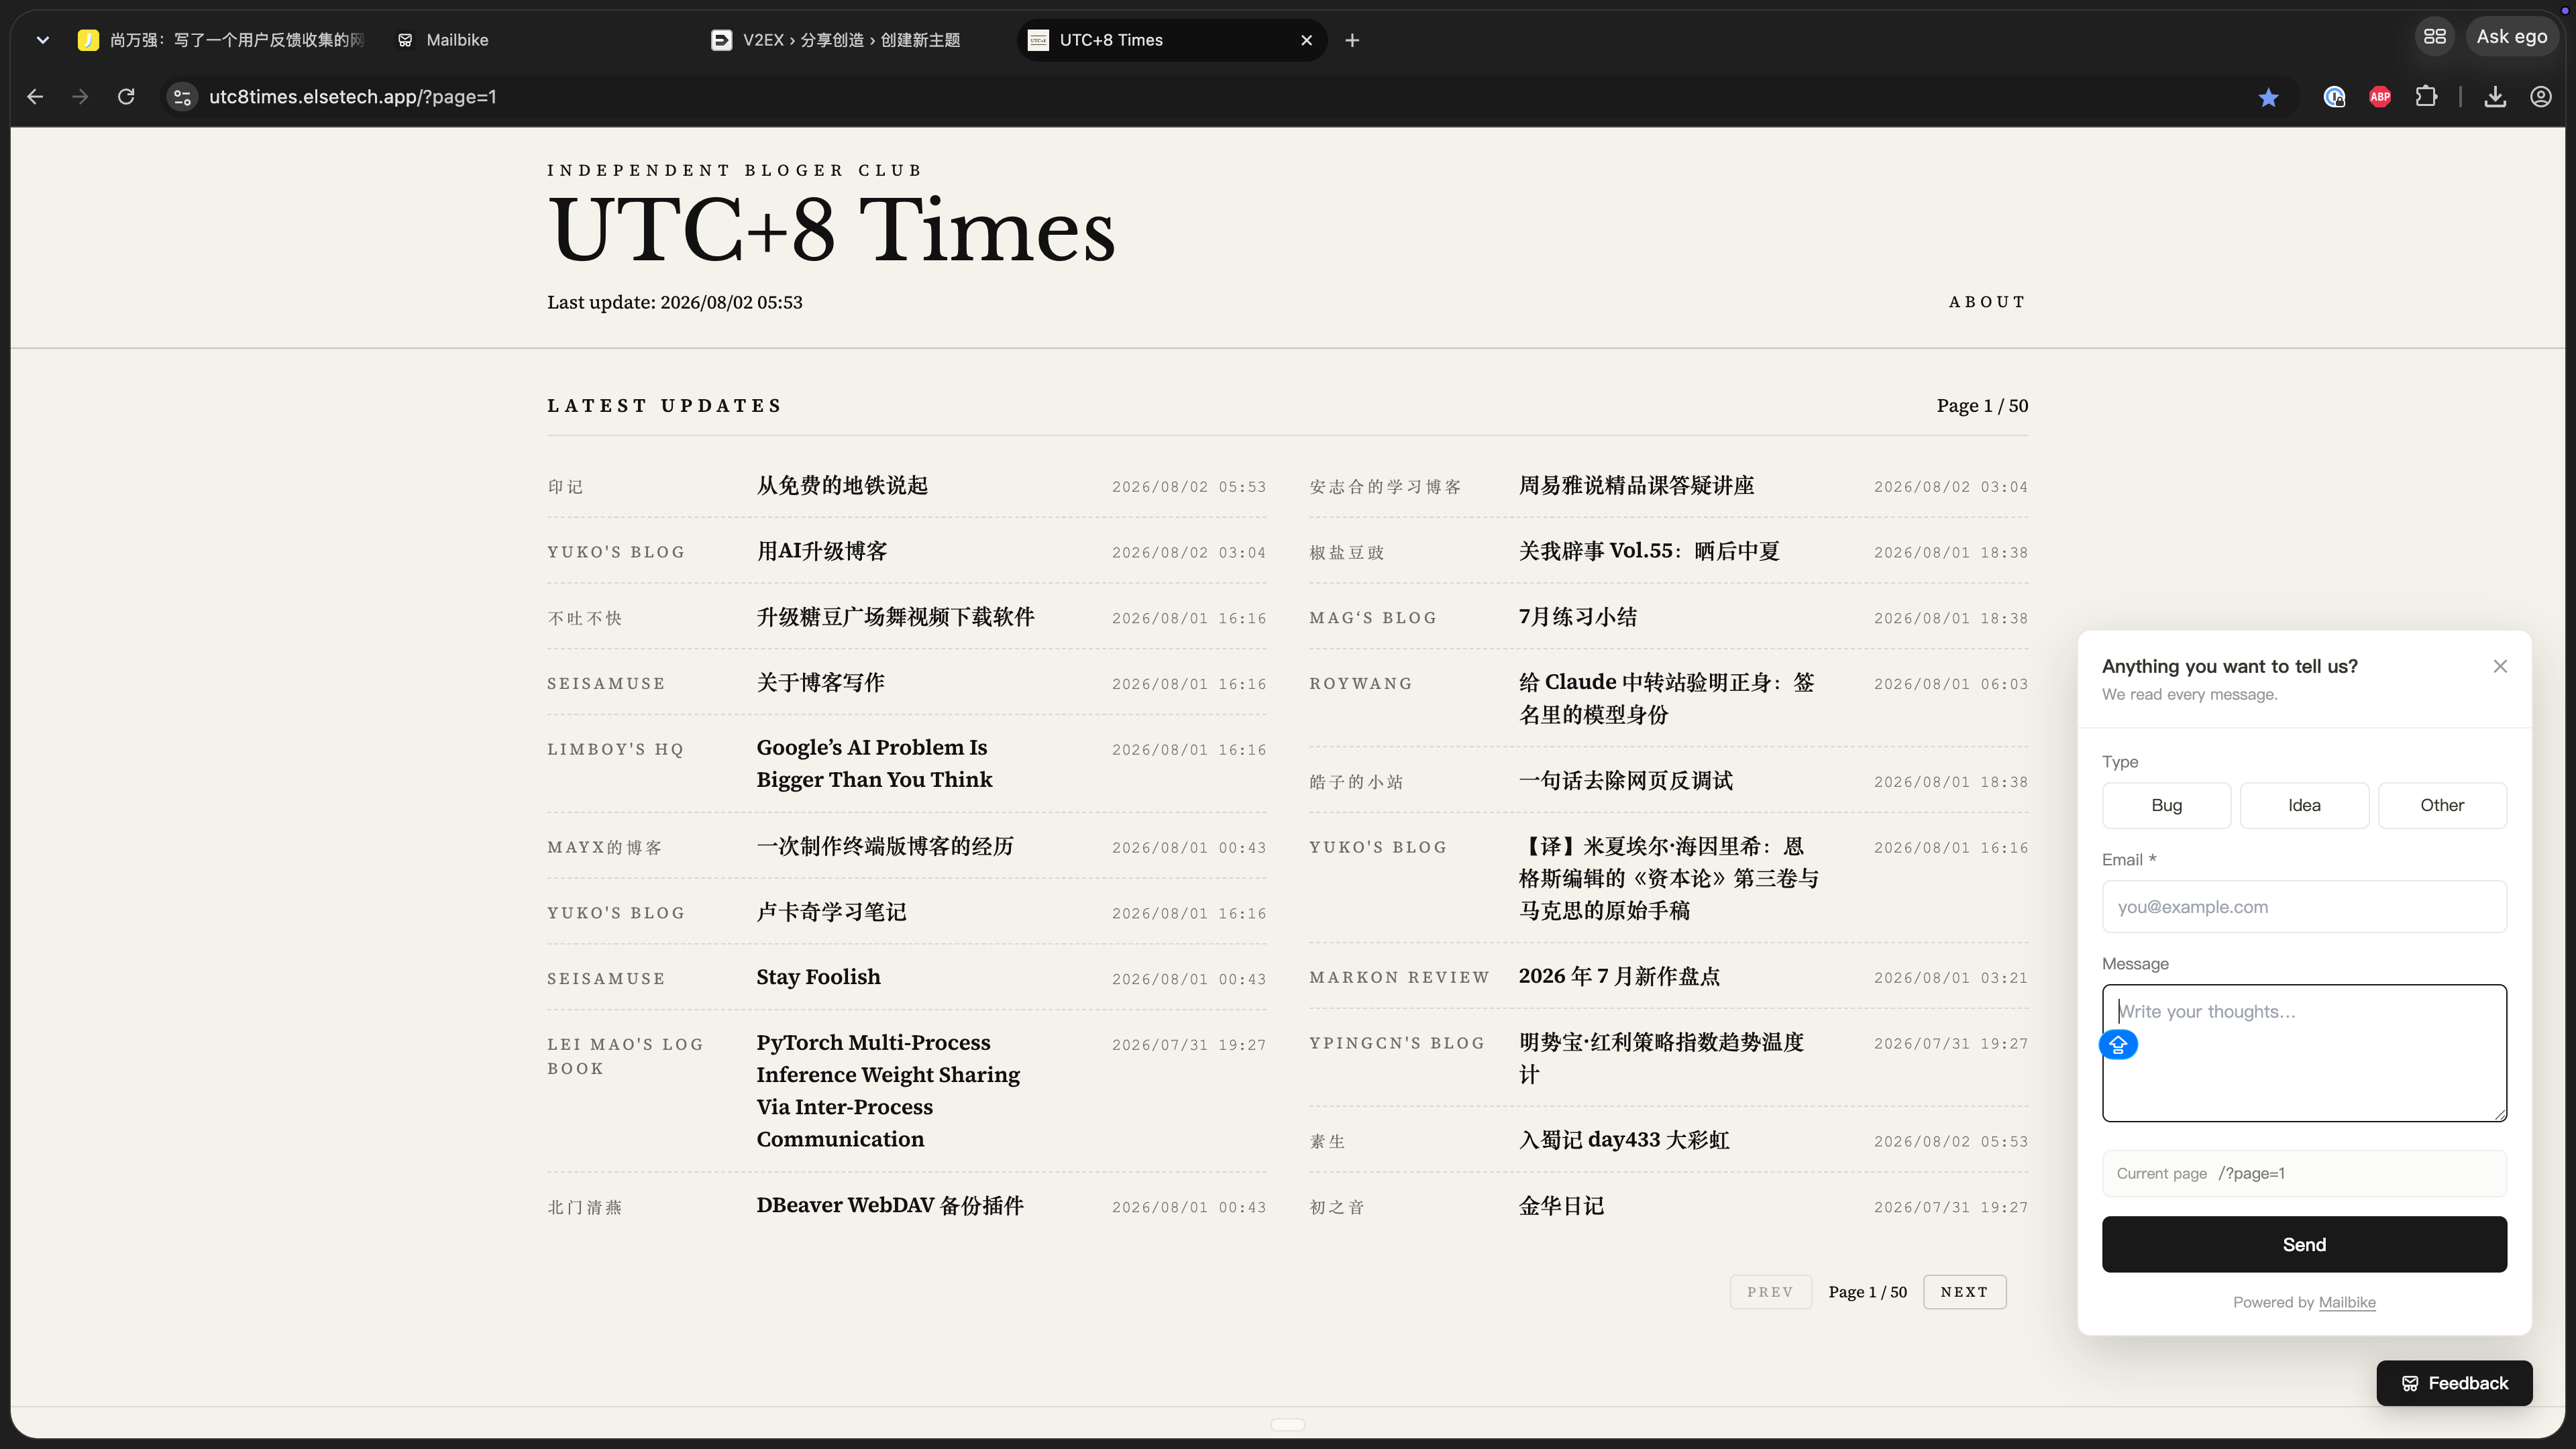2576x1449 pixels.
Task: Click the Send button
Action: coord(2304,1245)
